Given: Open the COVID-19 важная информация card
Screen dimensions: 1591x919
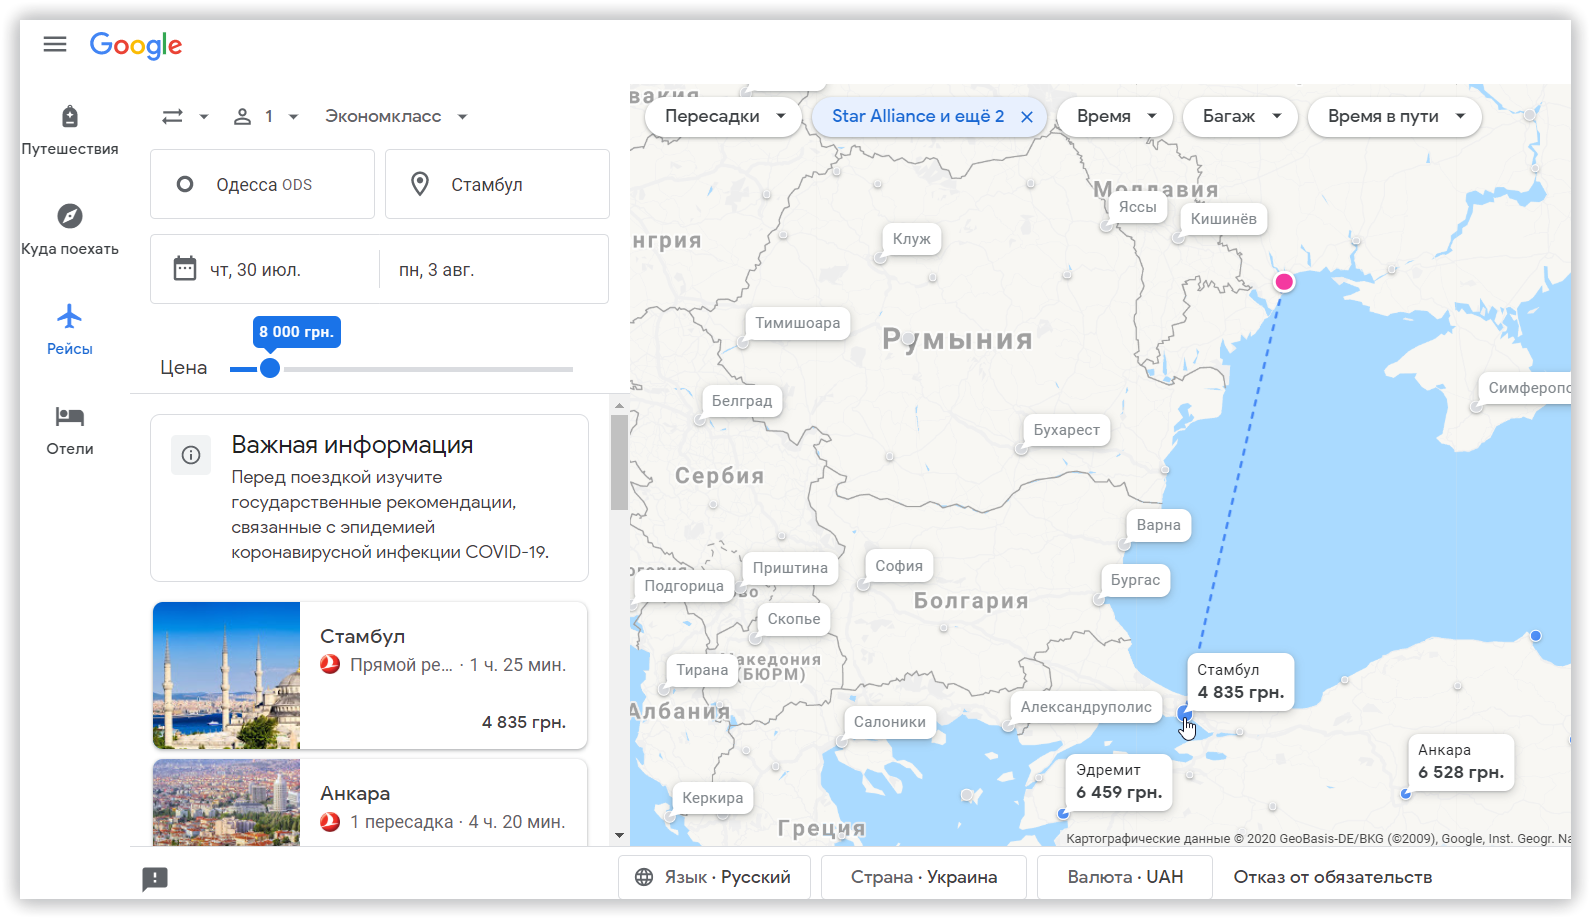Looking at the screenshot, I should click(369, 498).
